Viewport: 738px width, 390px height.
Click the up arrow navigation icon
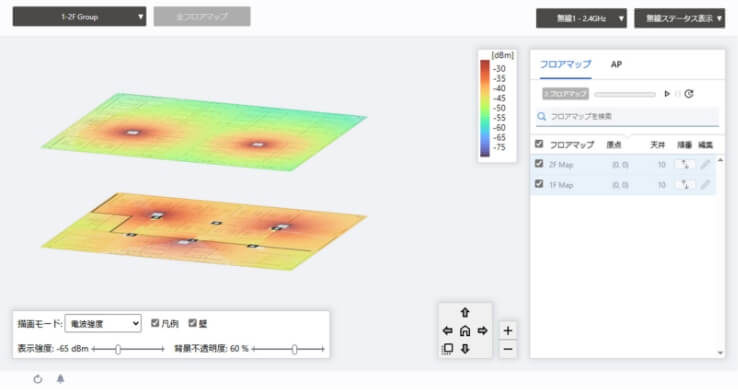pyautogui.click(x=465, y=313)
